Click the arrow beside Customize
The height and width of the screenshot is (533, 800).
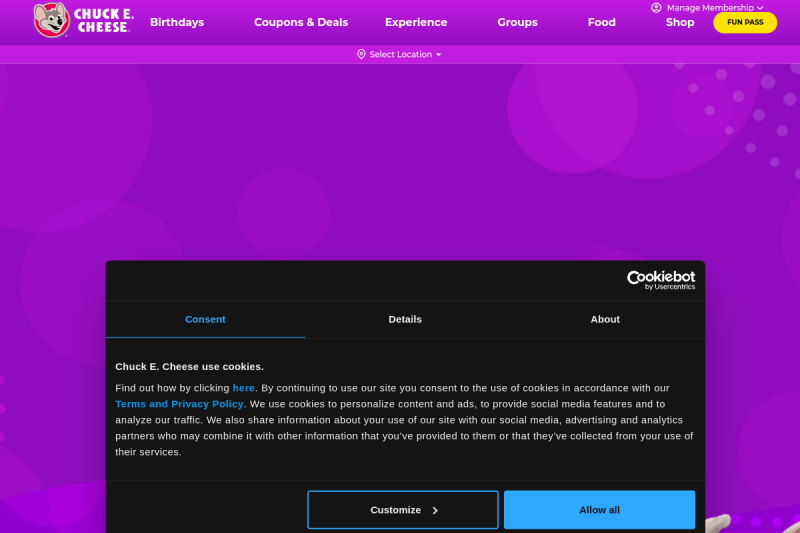(x=435, y=510)
